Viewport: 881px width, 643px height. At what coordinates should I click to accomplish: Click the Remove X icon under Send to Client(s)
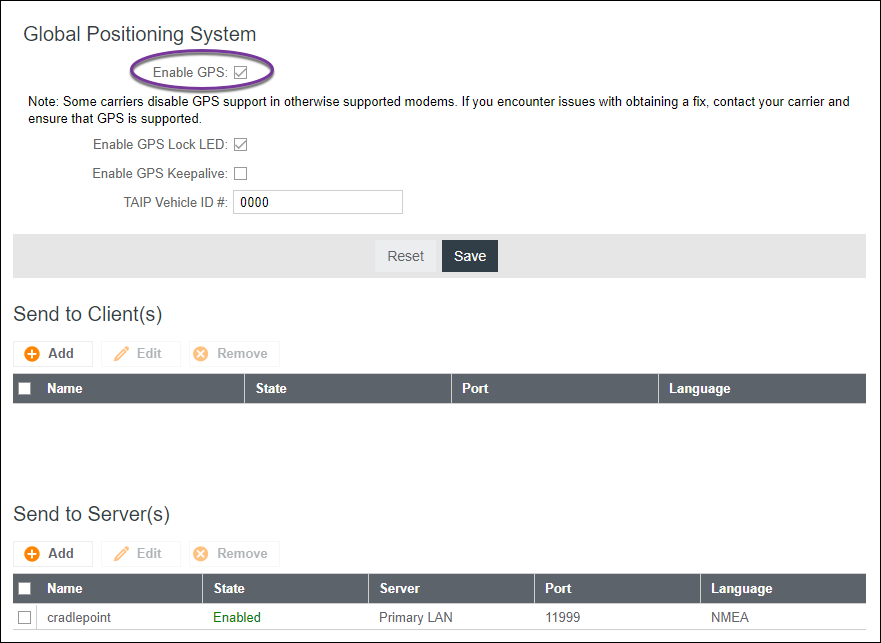[x=200, y=354]
